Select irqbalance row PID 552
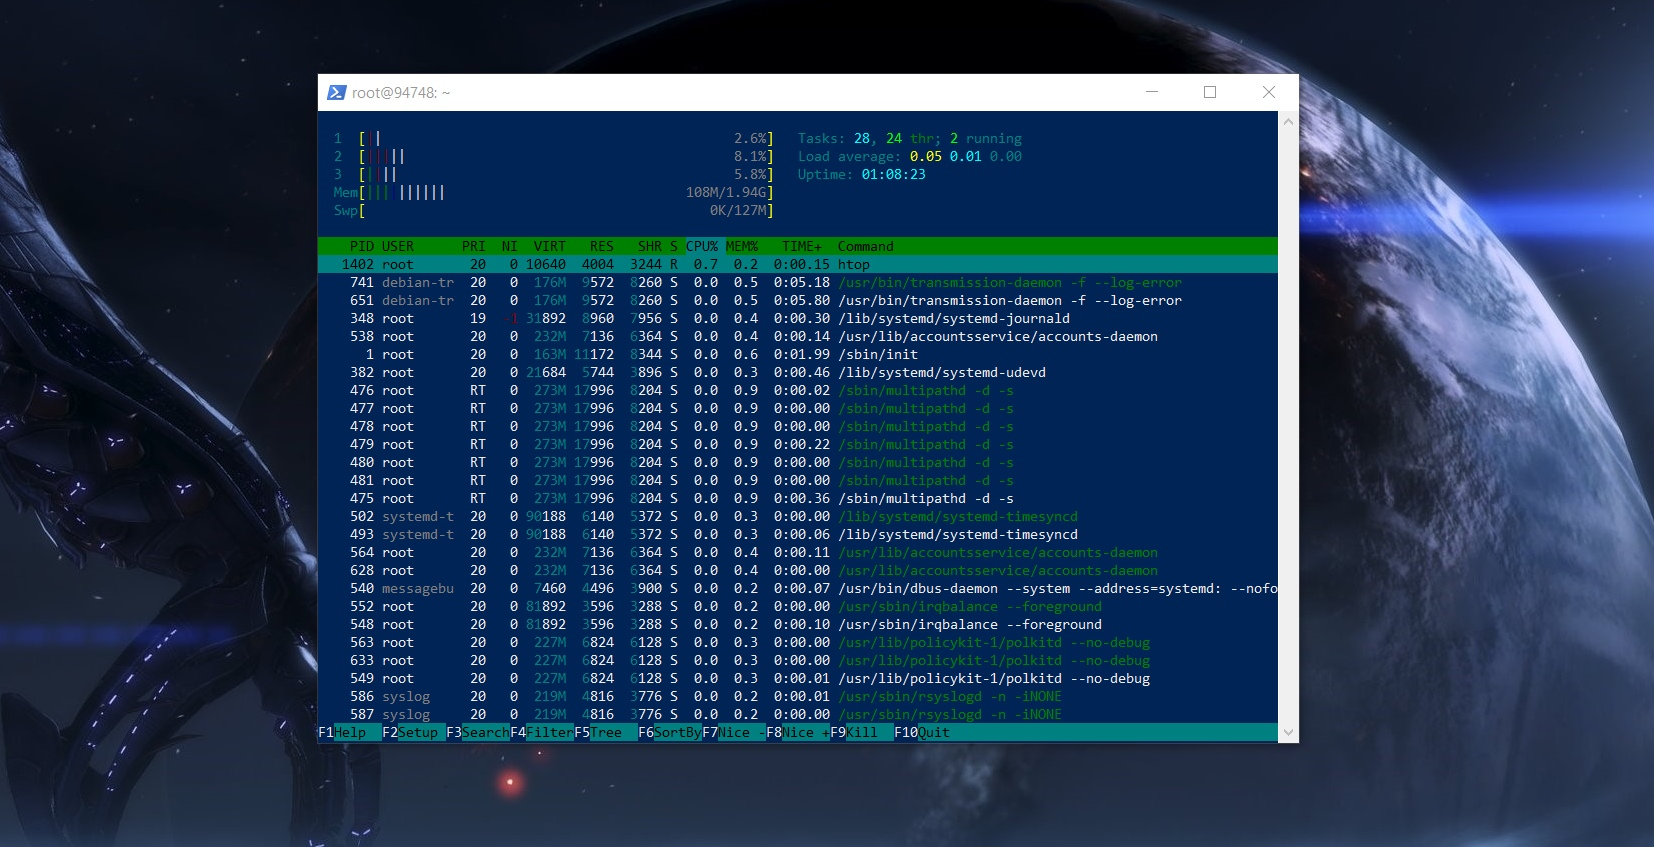 (798, 606)
